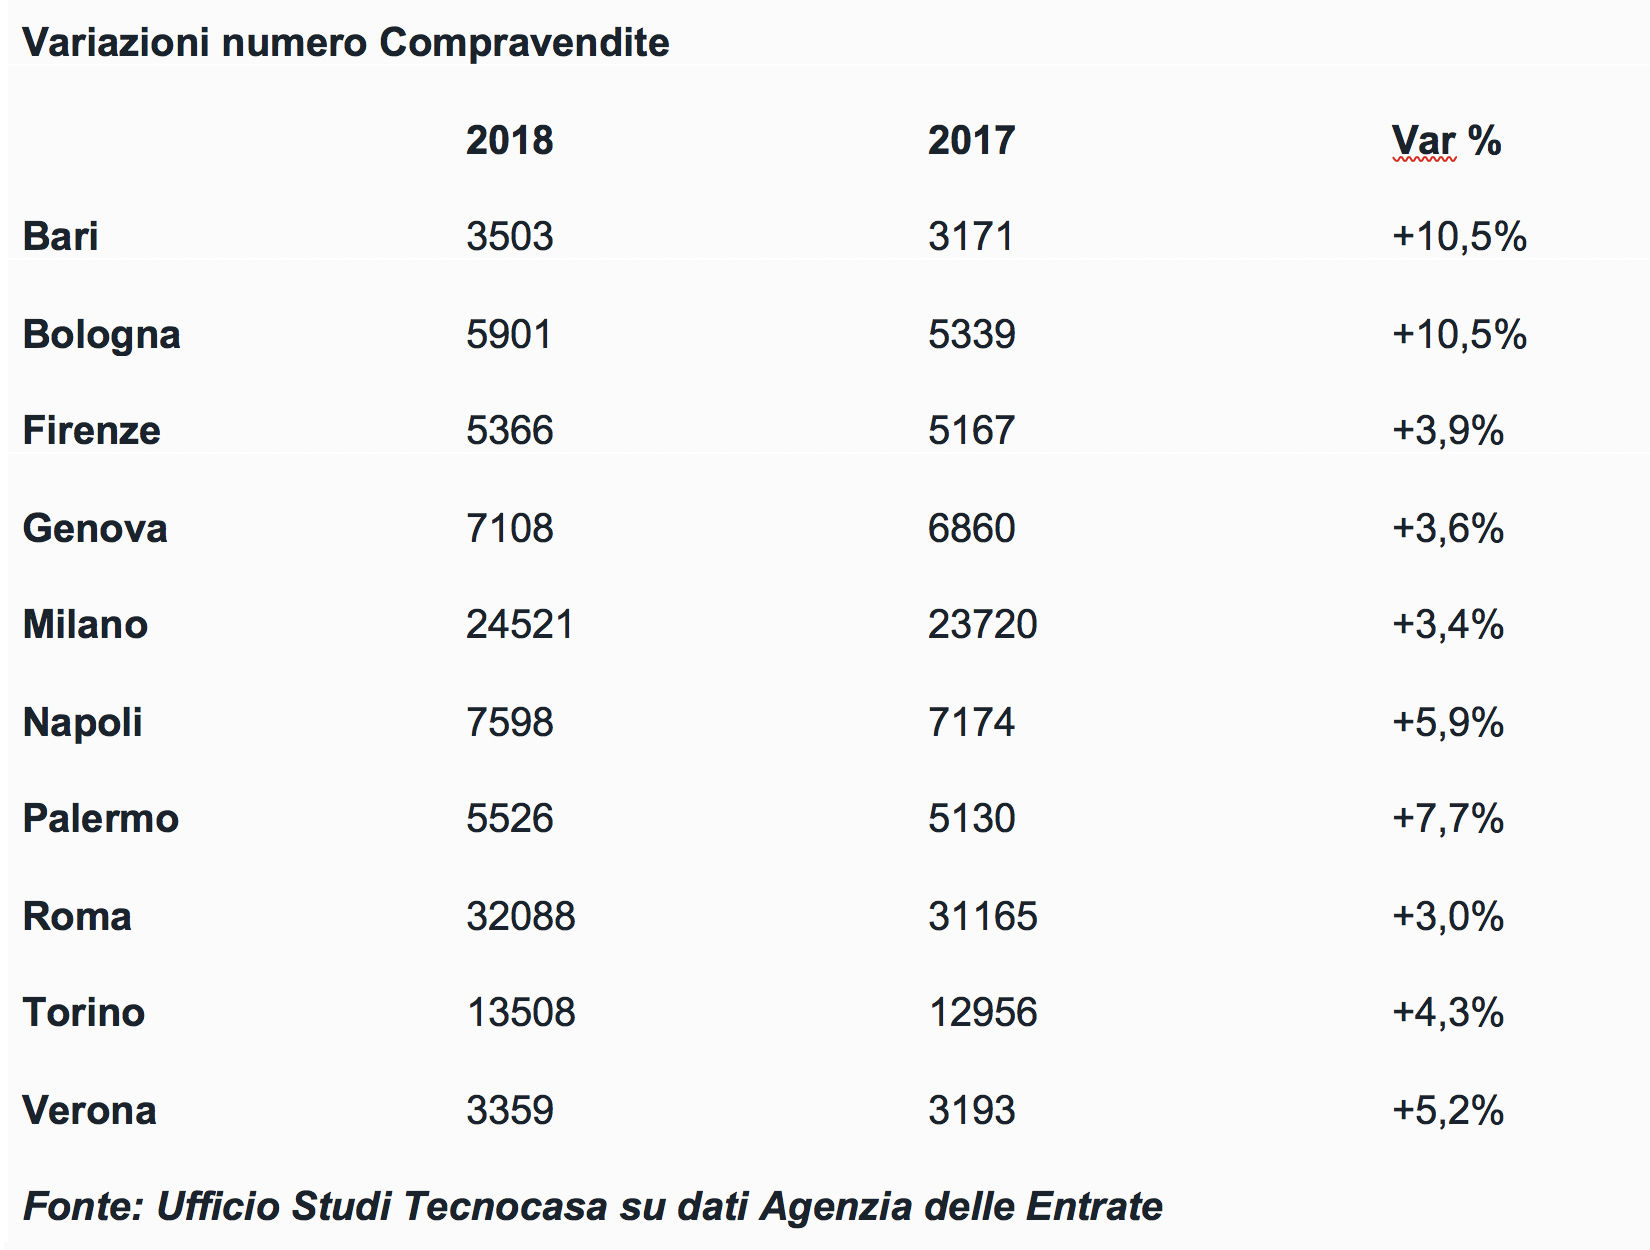The image size is (1650, 1250).
Task: Select the Firenze row label
Action: pos(92,431)
